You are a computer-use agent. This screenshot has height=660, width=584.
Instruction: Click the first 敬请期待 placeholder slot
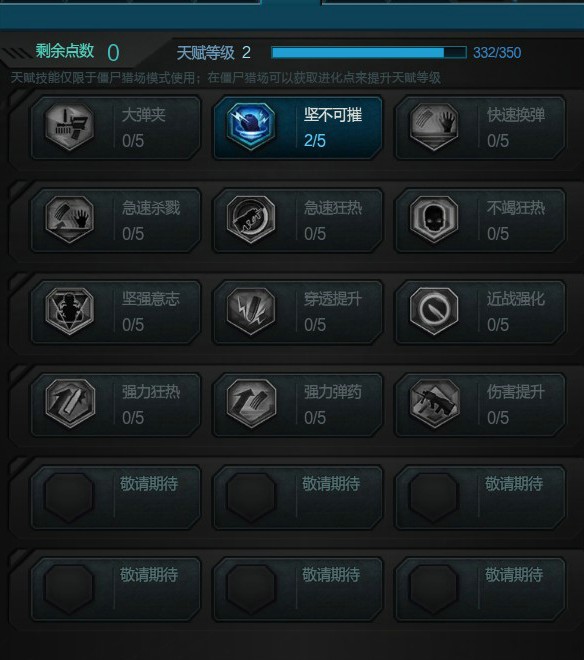[x=116, y=497]
